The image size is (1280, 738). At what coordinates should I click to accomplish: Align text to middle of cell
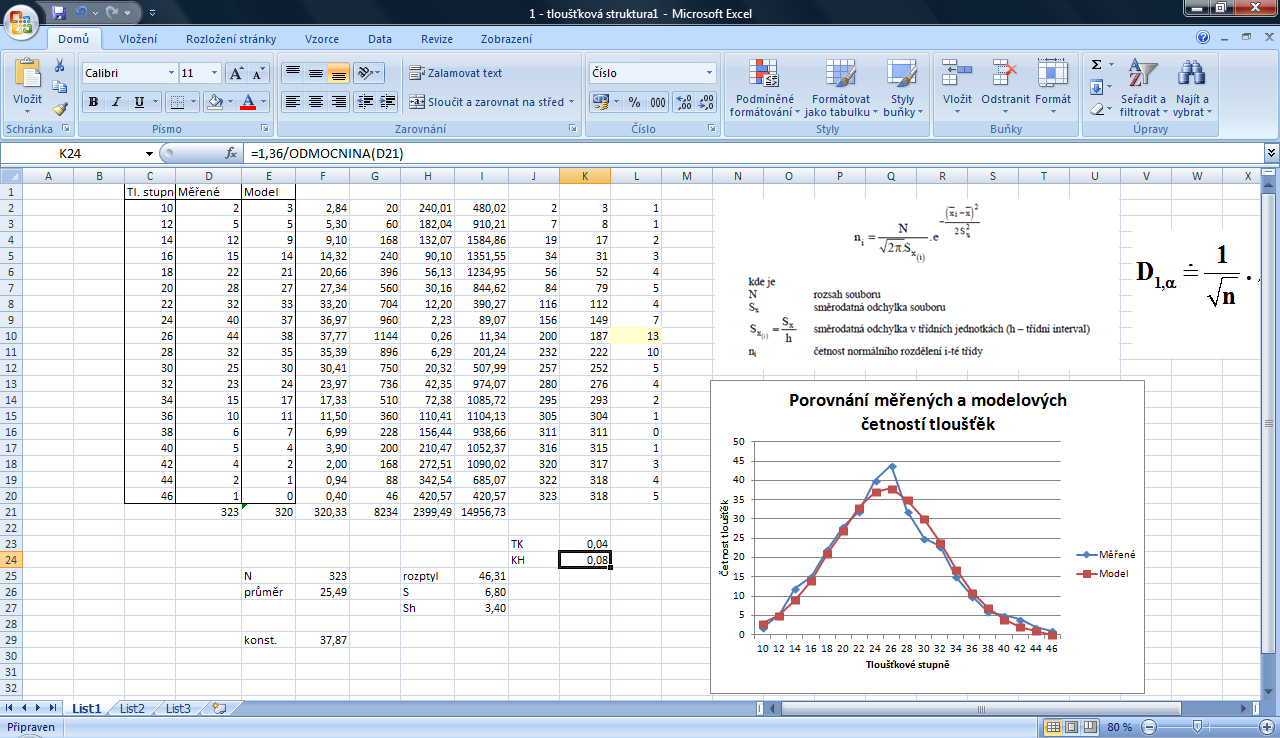pyautogui.click(x=315, y=73)
